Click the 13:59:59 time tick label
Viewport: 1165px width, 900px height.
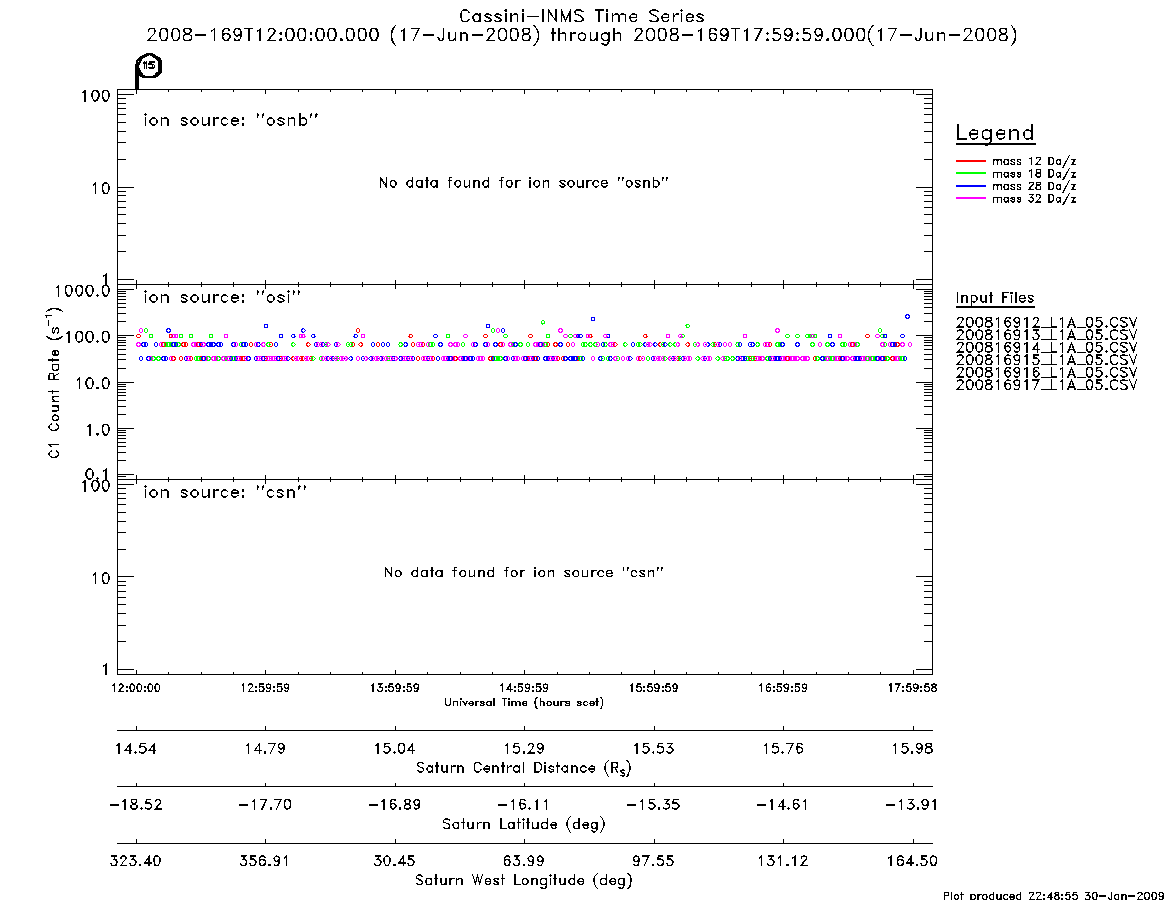395,688
